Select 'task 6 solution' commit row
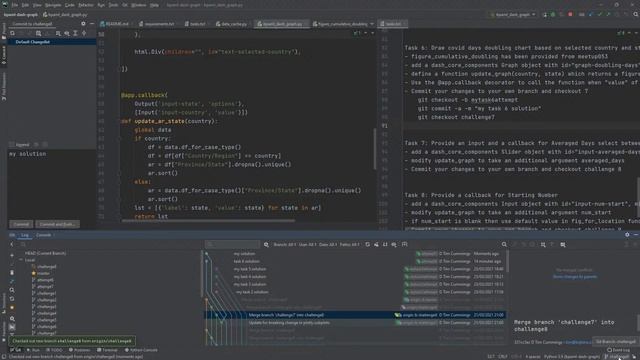This screenshot has height=360, width=640. (354, 261)
